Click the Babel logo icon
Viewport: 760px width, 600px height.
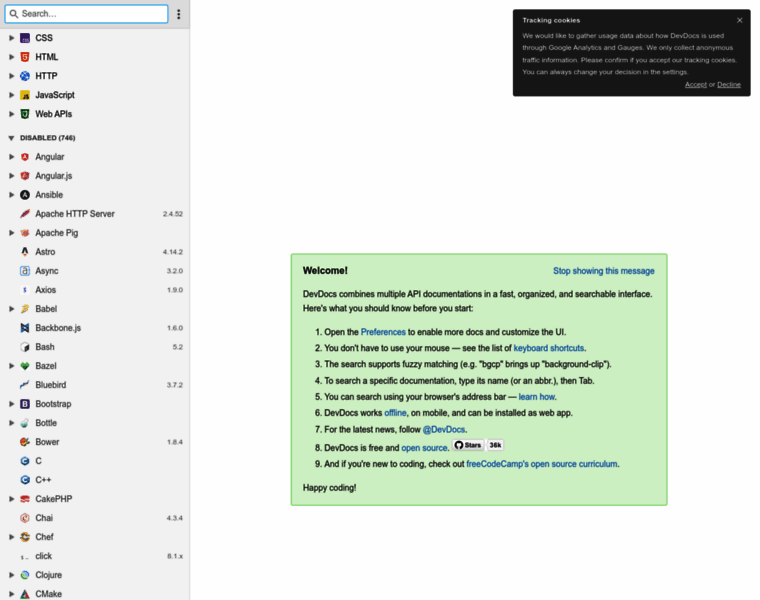pos(25,309)
